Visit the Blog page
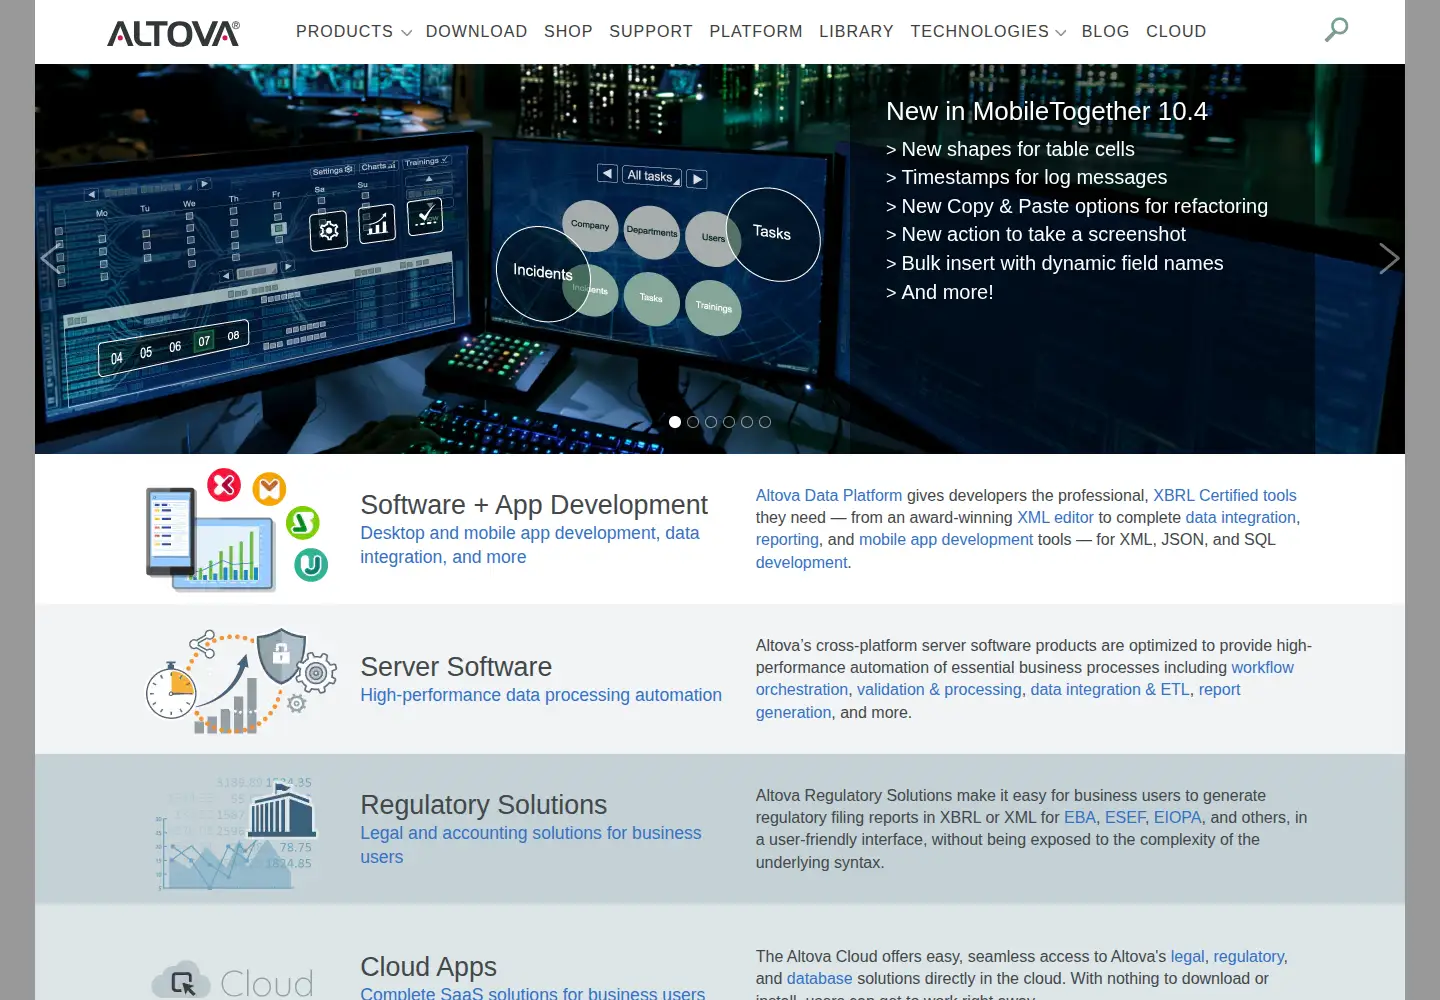Image resolution: width=1440 pixels, height=1000 pixels. tap(1105, 32)
